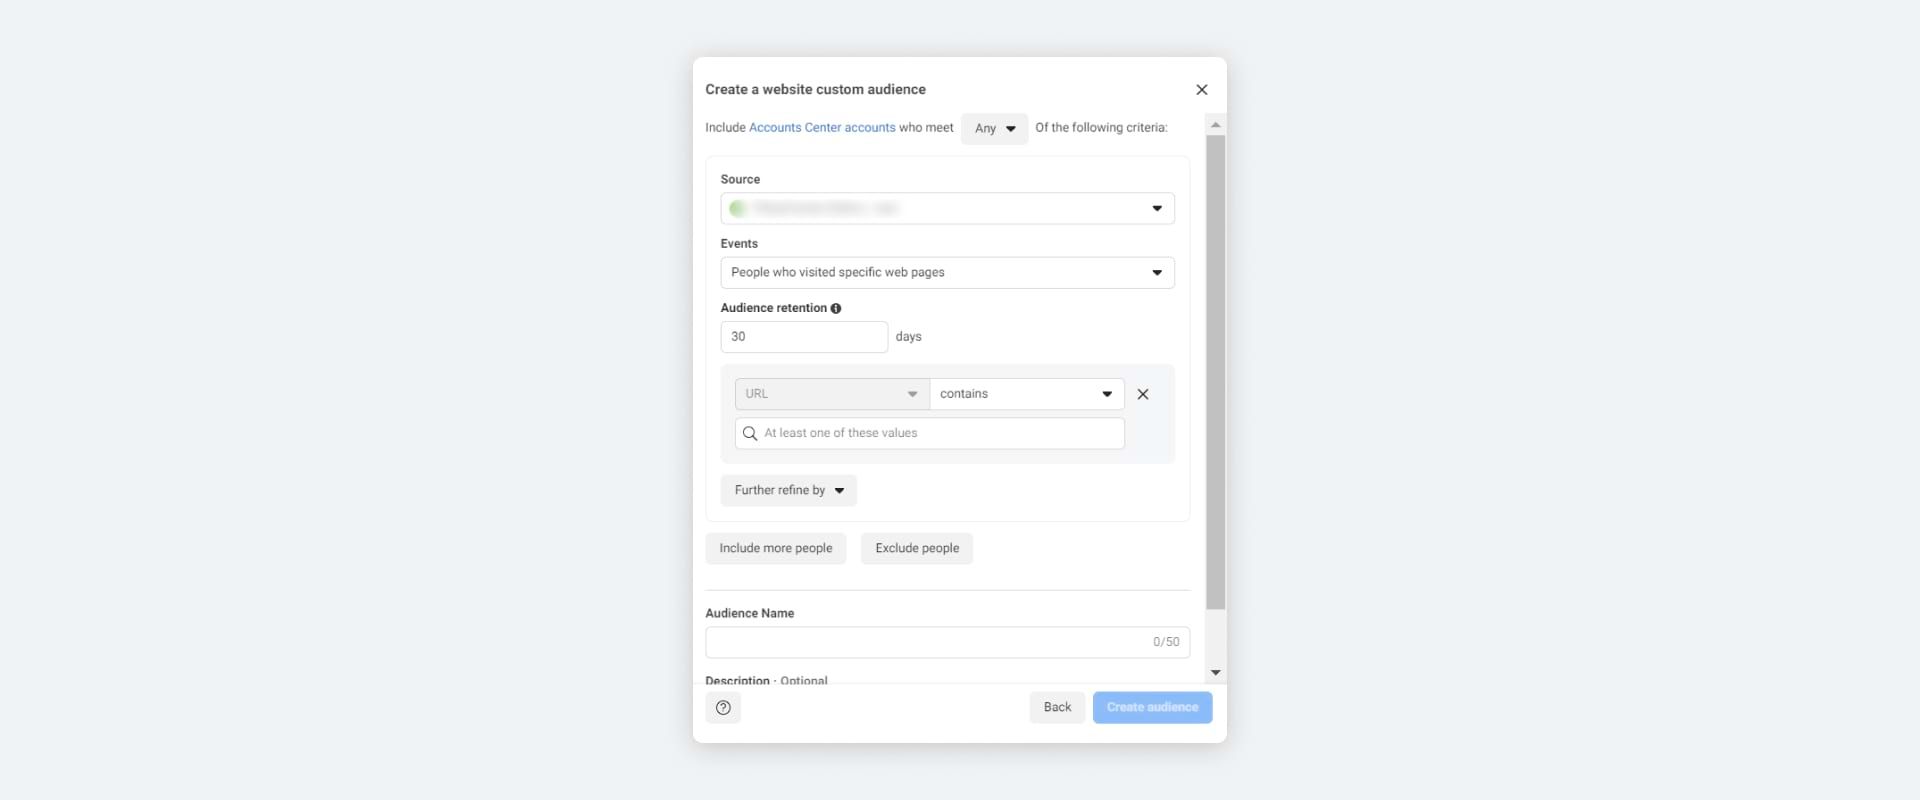Click the dialog vertical scrollbar thumb

1216,372
